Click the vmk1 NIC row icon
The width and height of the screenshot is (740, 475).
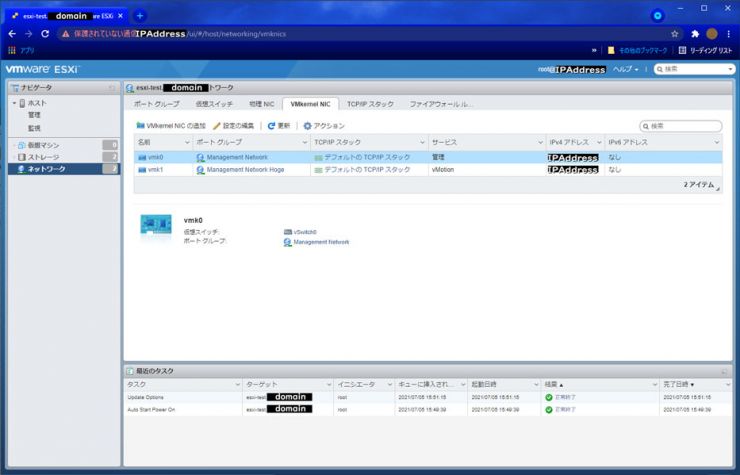click(142, 170)
